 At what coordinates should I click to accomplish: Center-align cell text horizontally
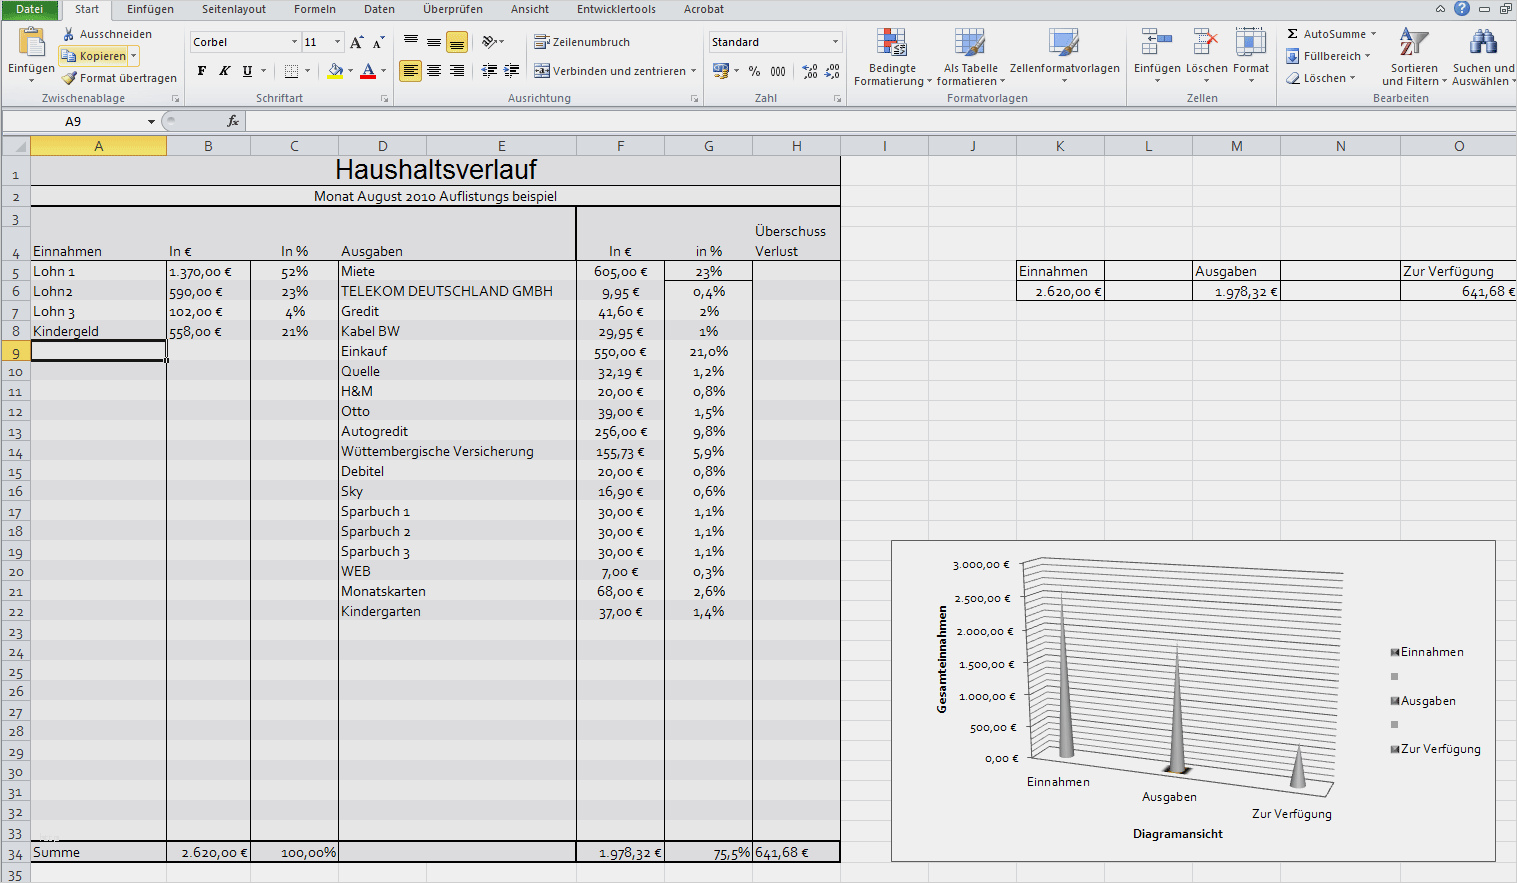pyautogui.click(x=434, y=71)
